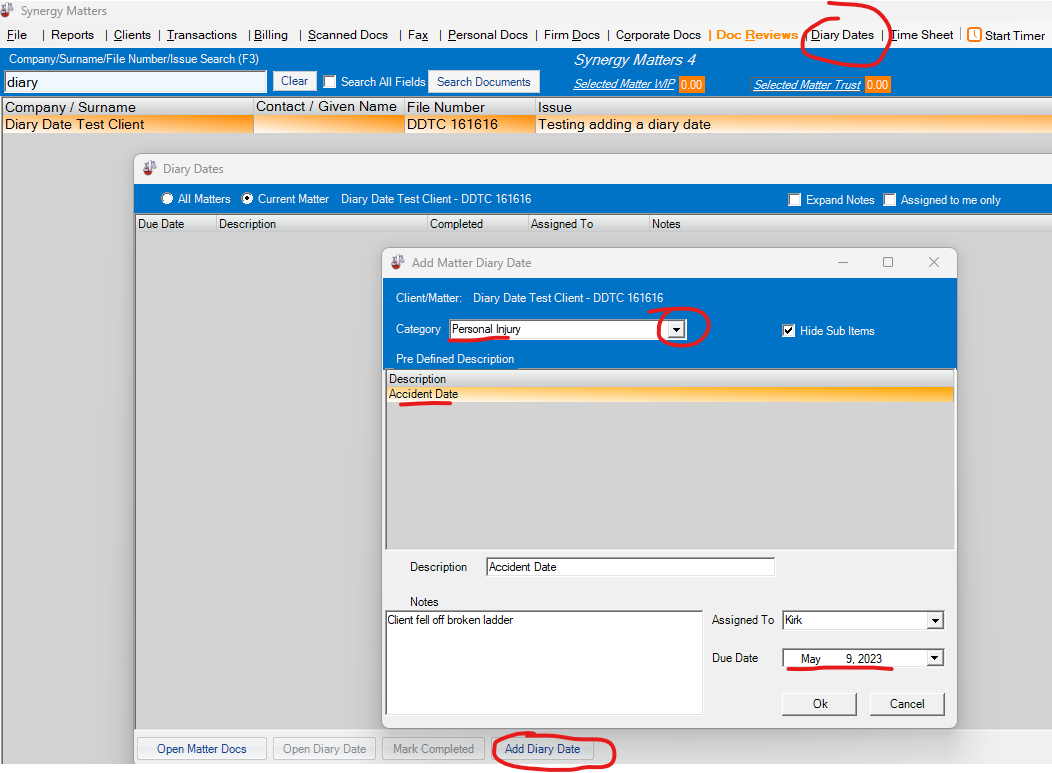Screen dimensions: 1052x773
Task: Click the Mark Completed button
Action: tap(433, 749)
